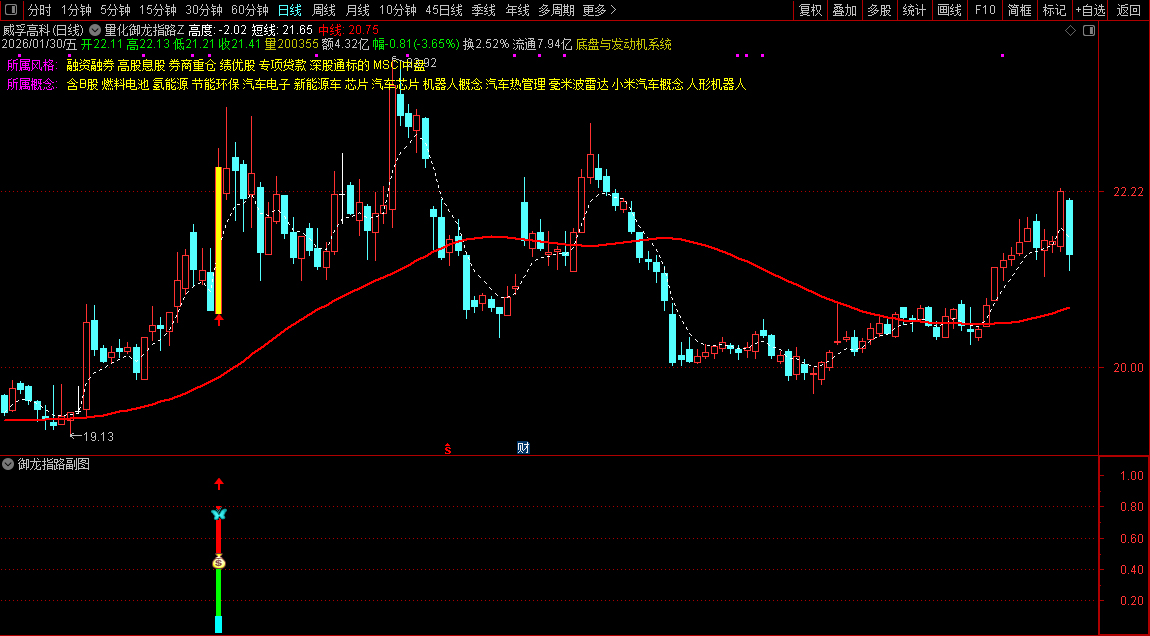
Task: Switch to the 10分钟 period tab
Action: [x=398, y=10]
